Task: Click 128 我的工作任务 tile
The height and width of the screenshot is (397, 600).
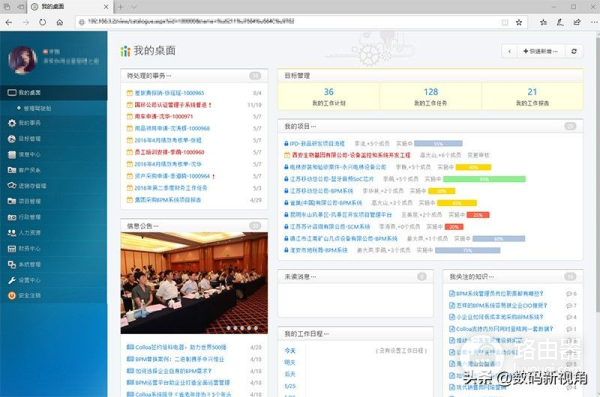Action: tap(430, 96)
